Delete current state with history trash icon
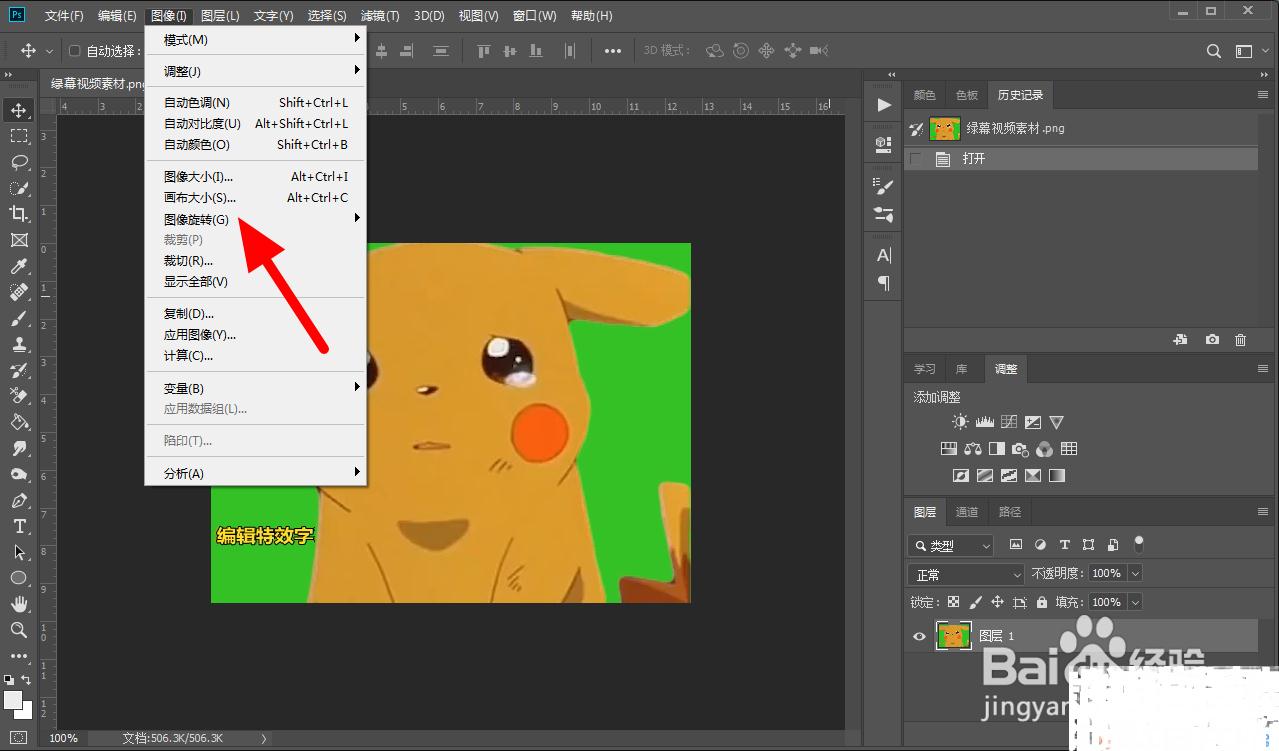 click(1240, 340)
